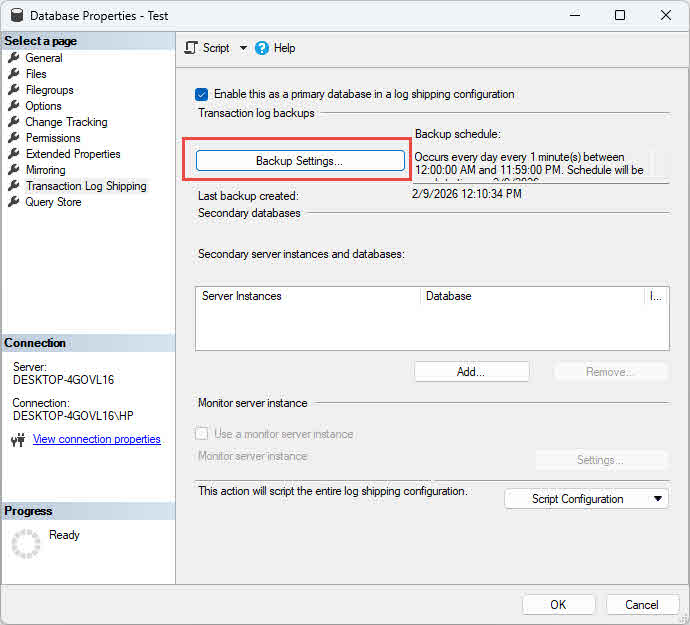
Task: Select the Mirroring page
Action: pyautogui.click(x=45, y=170)
